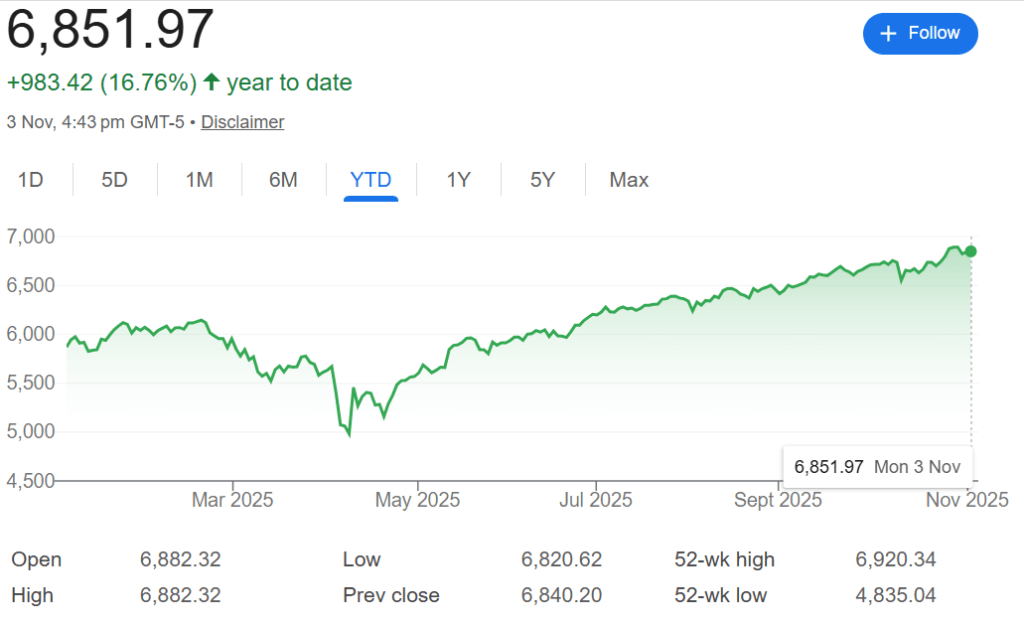Click the Prev close value 6,840.20
Screen dimensions: 1024x629
click(560, 595)
